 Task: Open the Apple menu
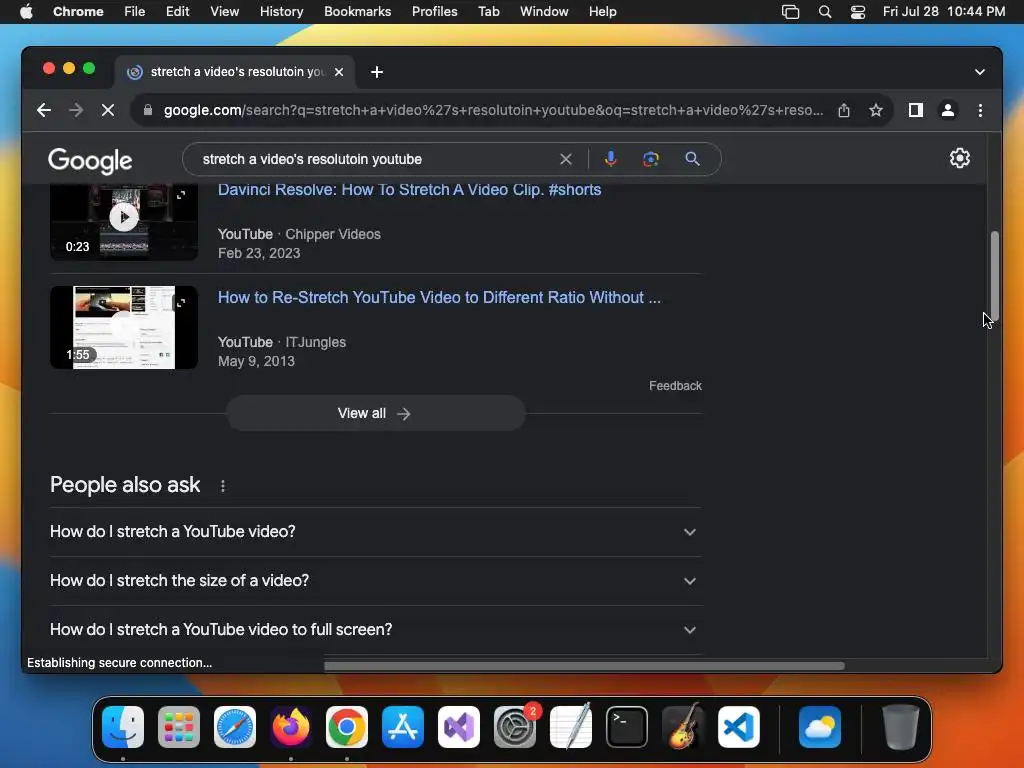click(x=26, y=12)
